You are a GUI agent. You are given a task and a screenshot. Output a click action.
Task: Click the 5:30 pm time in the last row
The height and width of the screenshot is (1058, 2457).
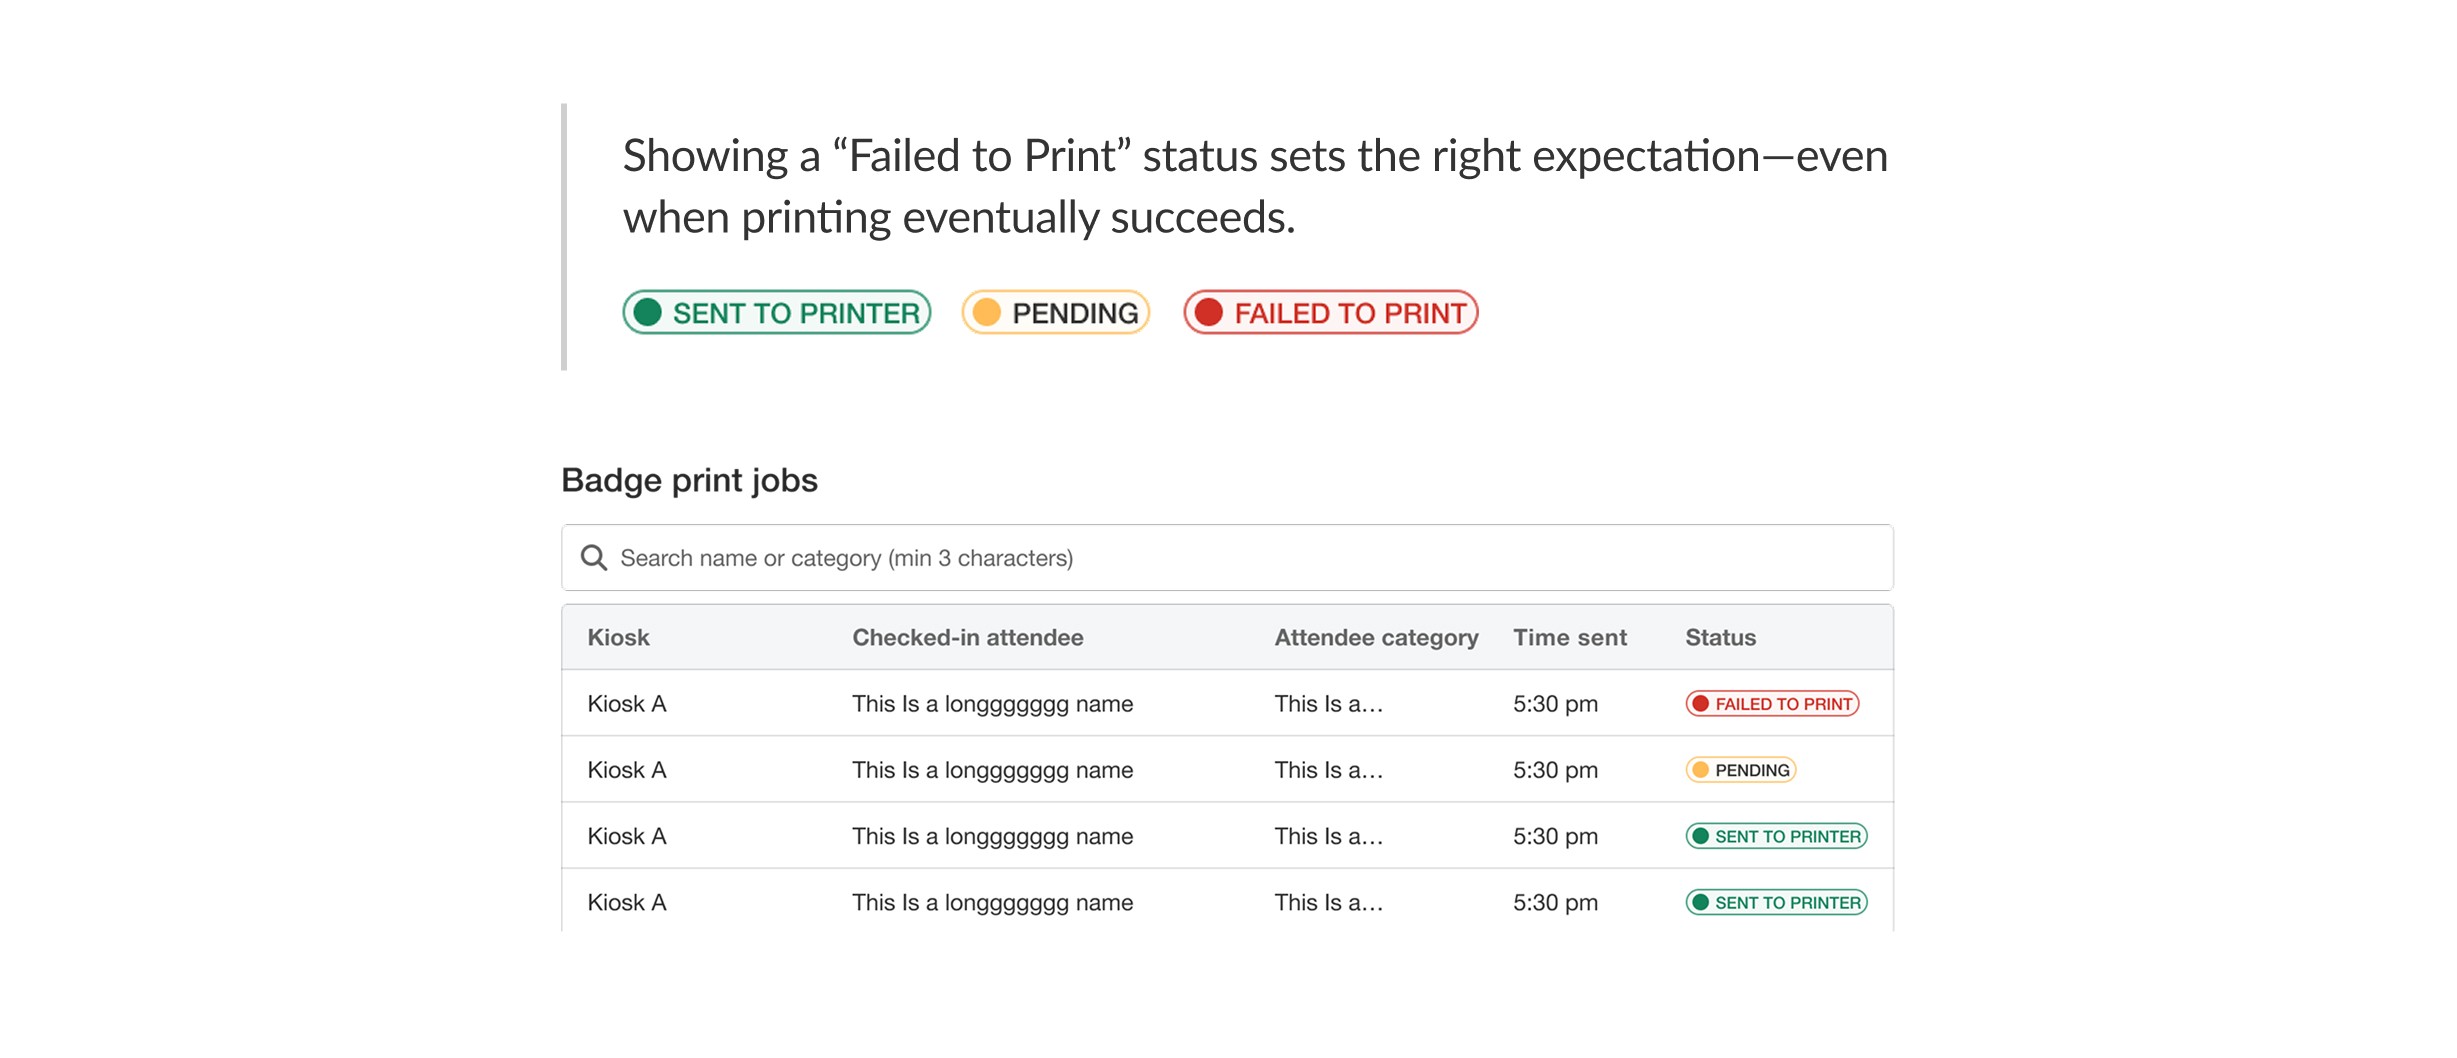coord(1555,902)
